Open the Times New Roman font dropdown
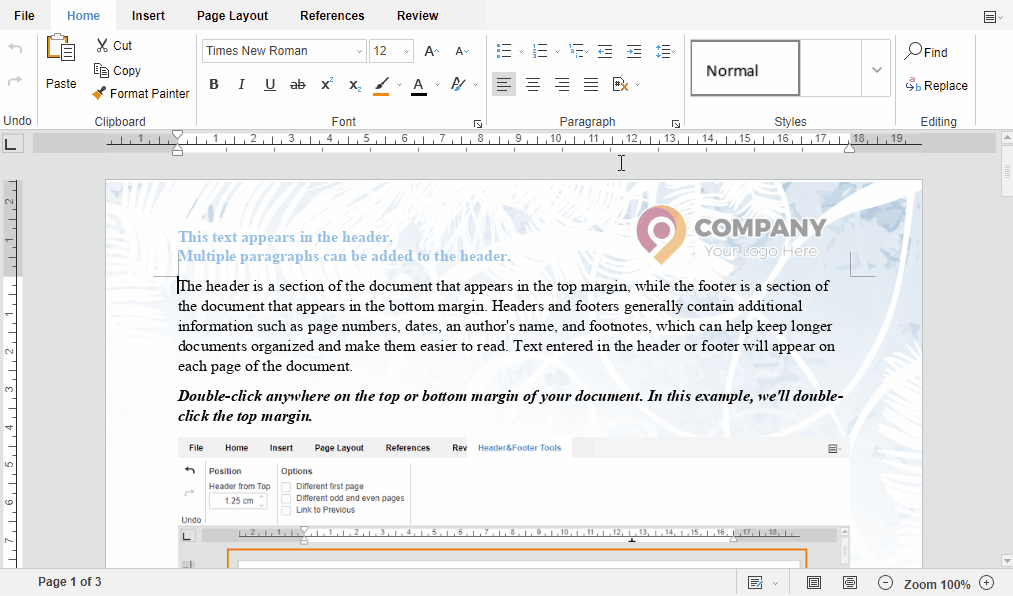Screen dimensions: 1013x596 [x=360, y=51]
